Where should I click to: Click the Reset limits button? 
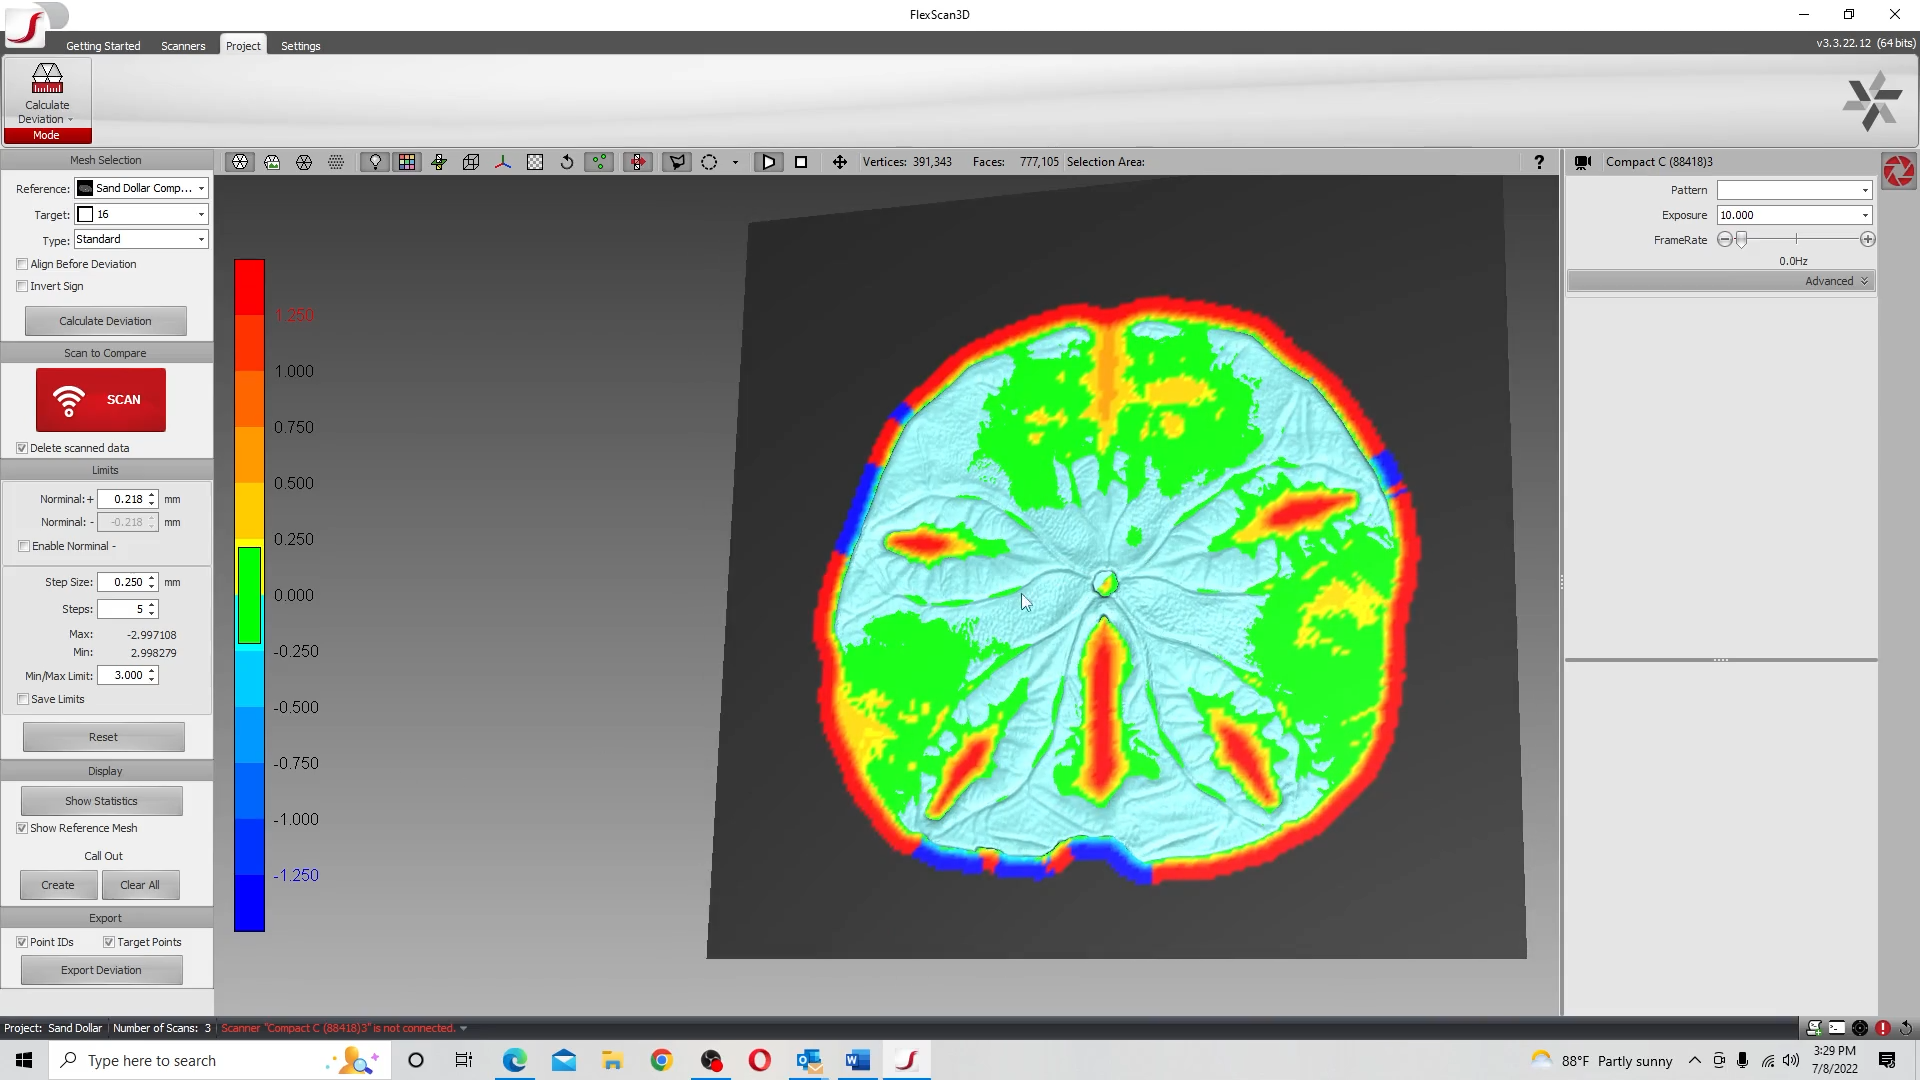103,737
